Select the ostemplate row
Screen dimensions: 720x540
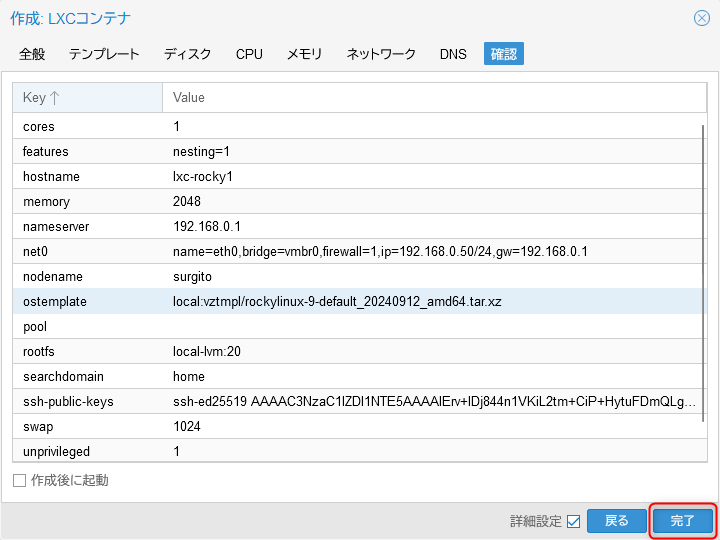coord(350,302)
